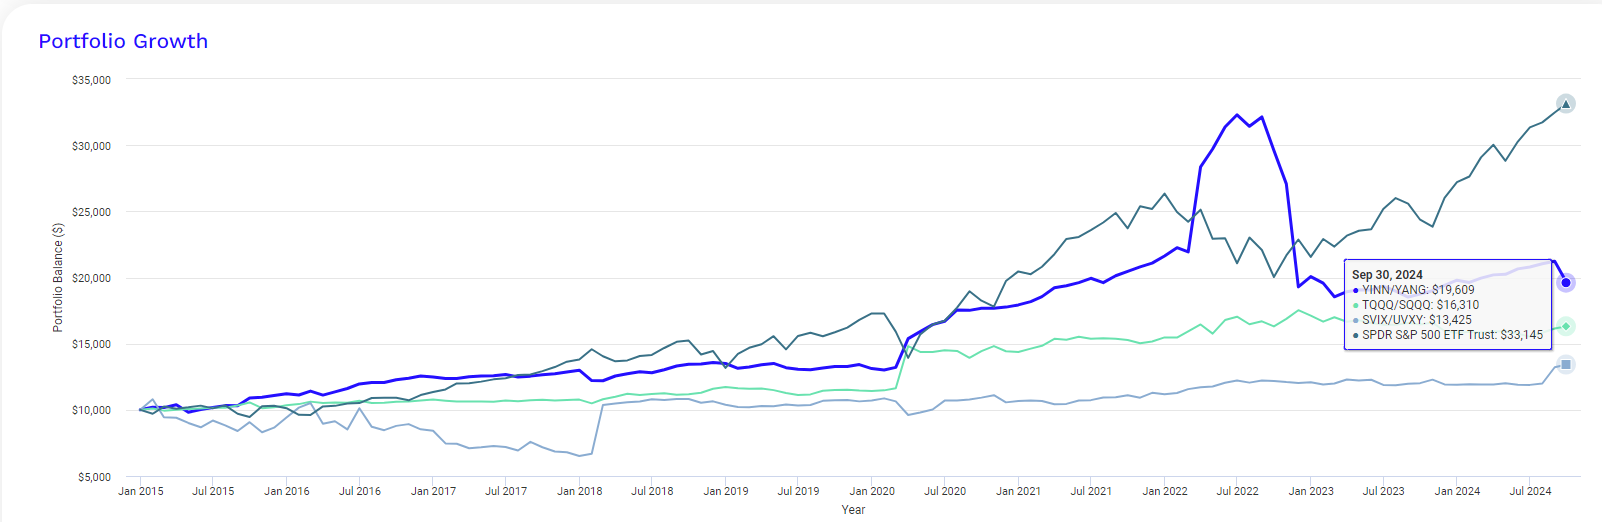Click the Jan 2018 x-axis label
Image resolution: width=1602 pixels, height=522 pixels.
tap(579, 491)
